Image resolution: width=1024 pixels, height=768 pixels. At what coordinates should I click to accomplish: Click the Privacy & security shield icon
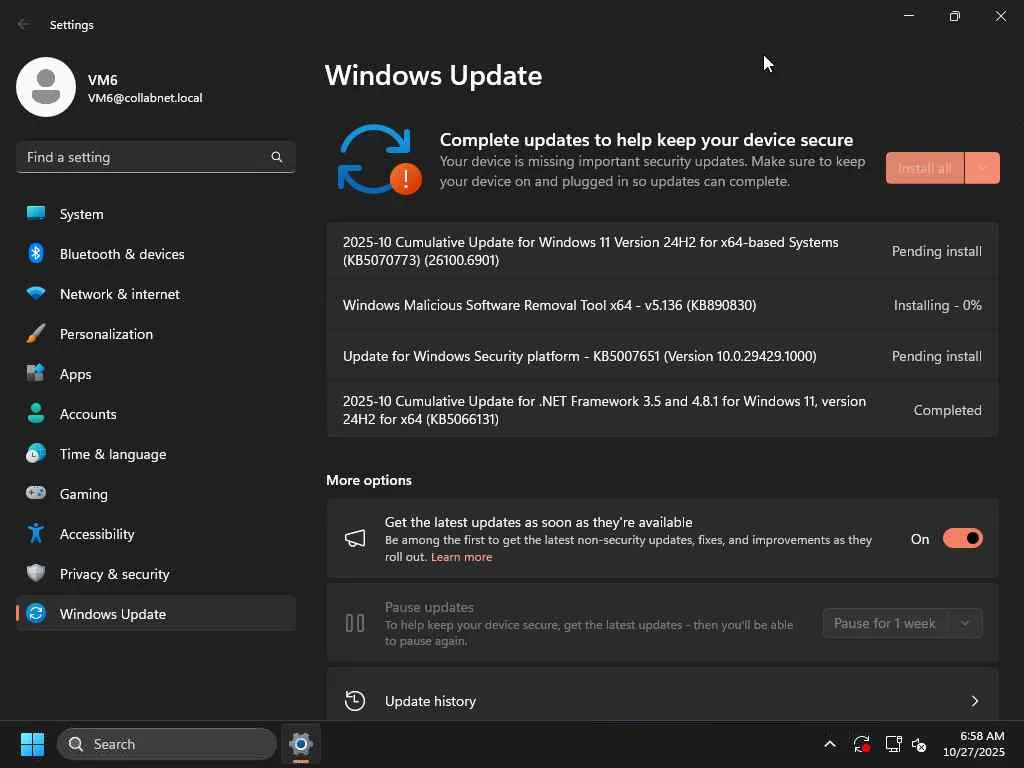pyautogui.click(x=36, y=573)
